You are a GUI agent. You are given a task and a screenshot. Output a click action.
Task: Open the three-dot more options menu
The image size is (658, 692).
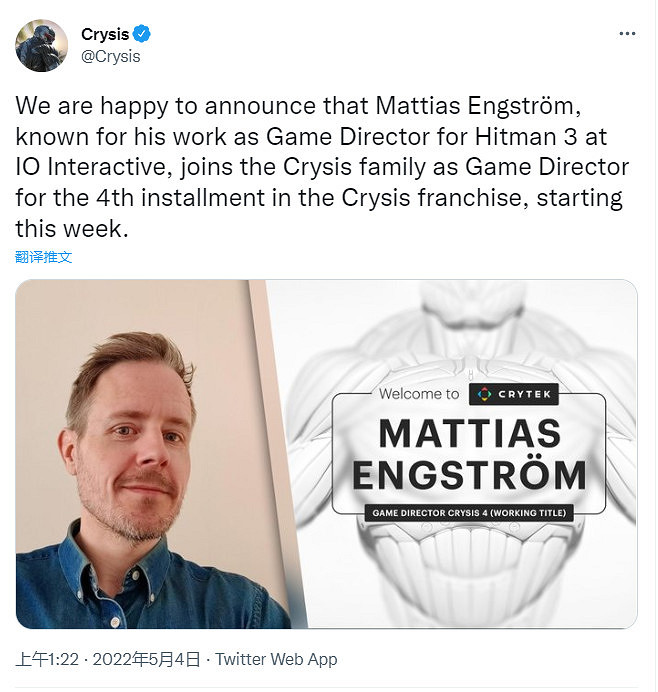point(627,34)
